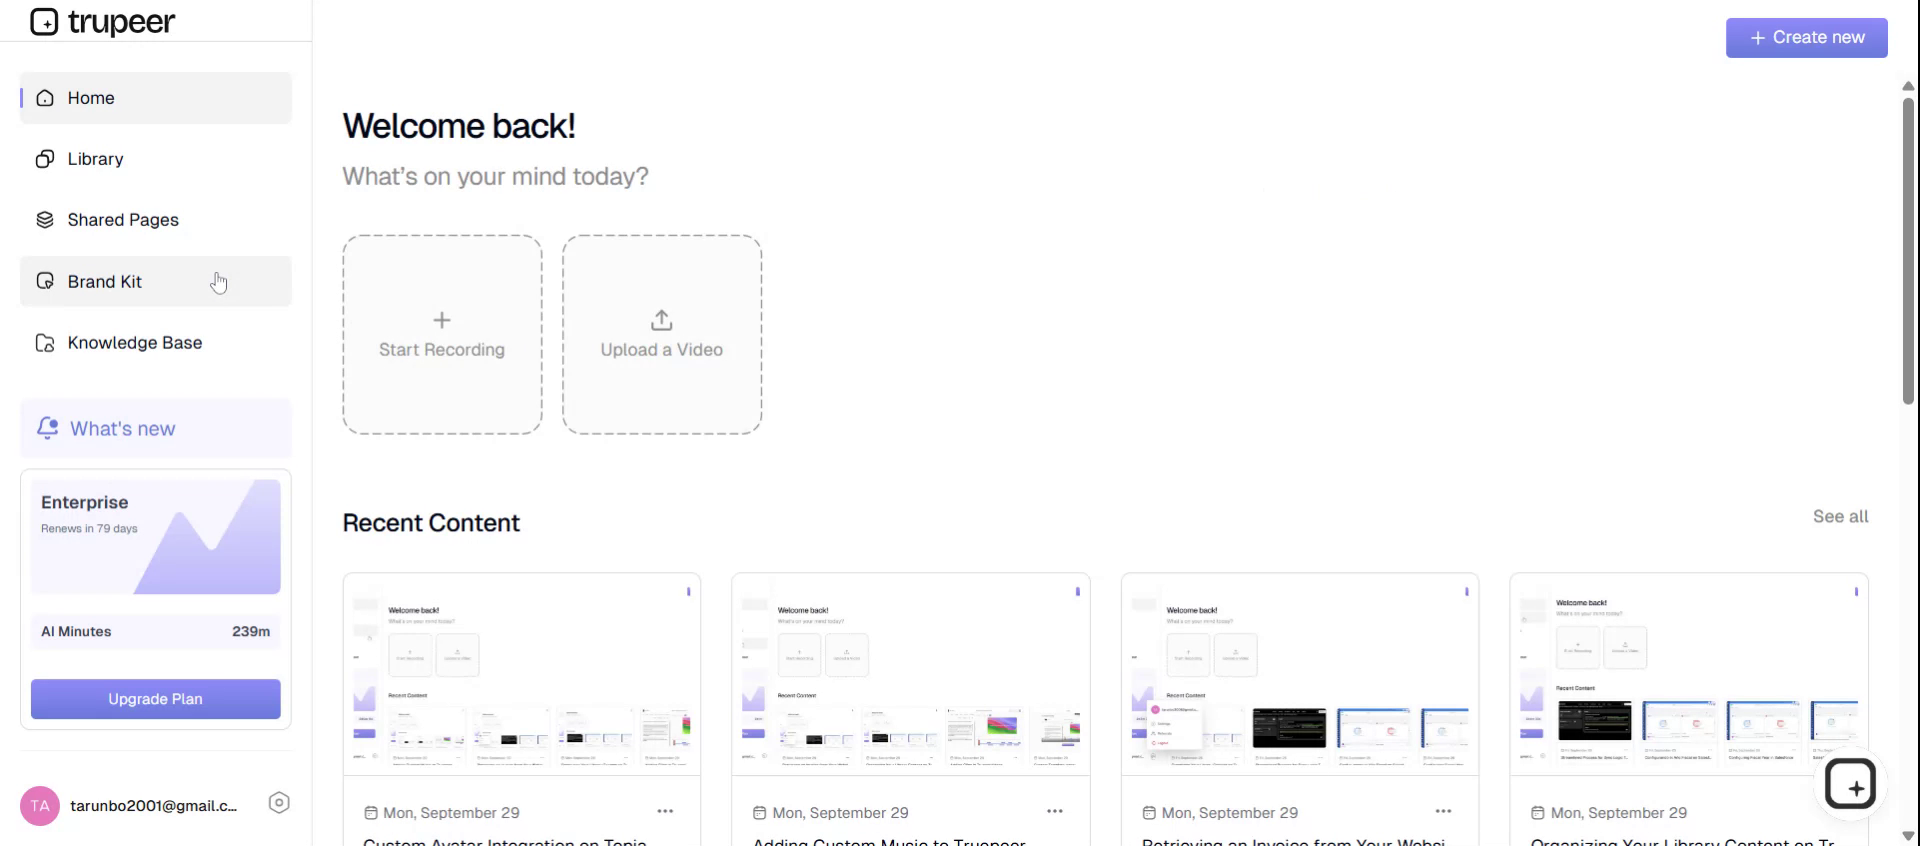Click the TA account avatar
1920x846 pixels.
coord(40,806)
